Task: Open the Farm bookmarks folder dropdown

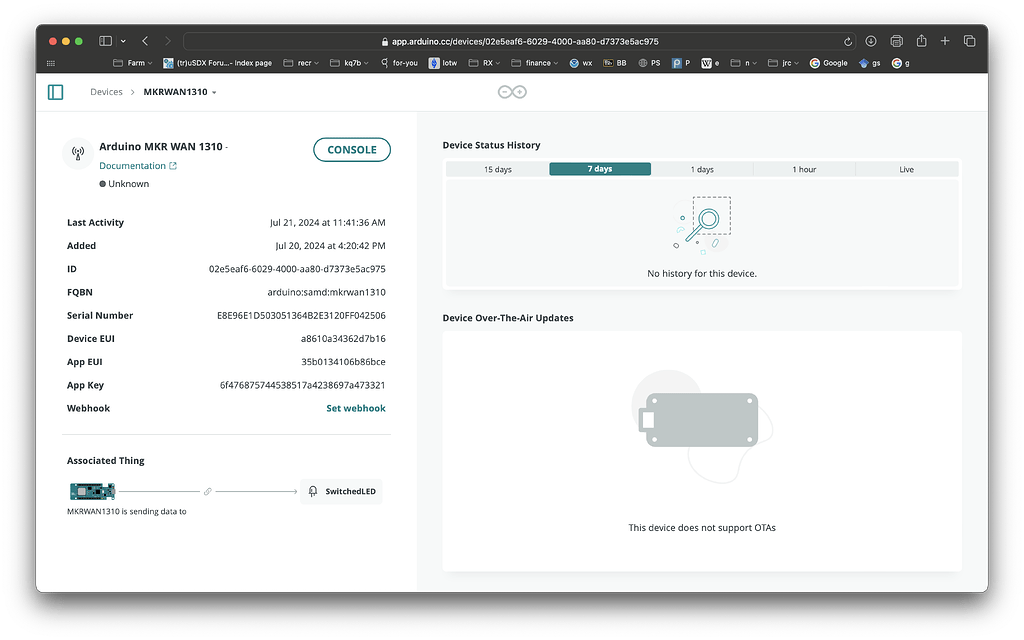Action: pos(133,63)
